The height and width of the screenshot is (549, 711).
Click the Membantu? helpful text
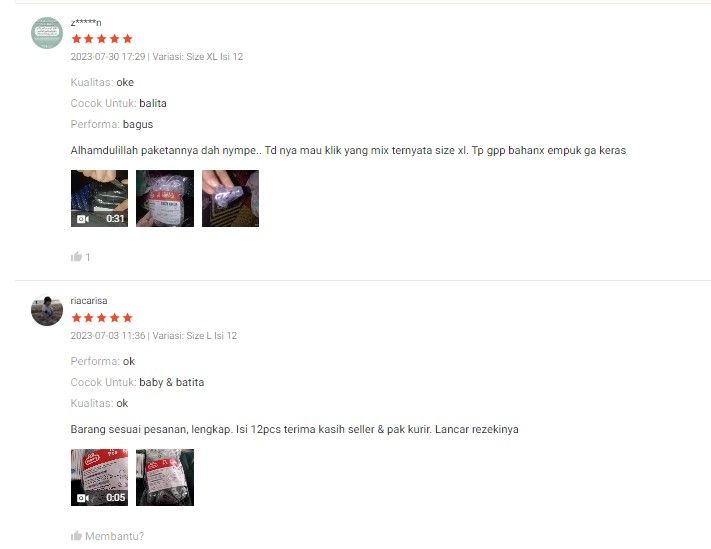pos(114,536)
